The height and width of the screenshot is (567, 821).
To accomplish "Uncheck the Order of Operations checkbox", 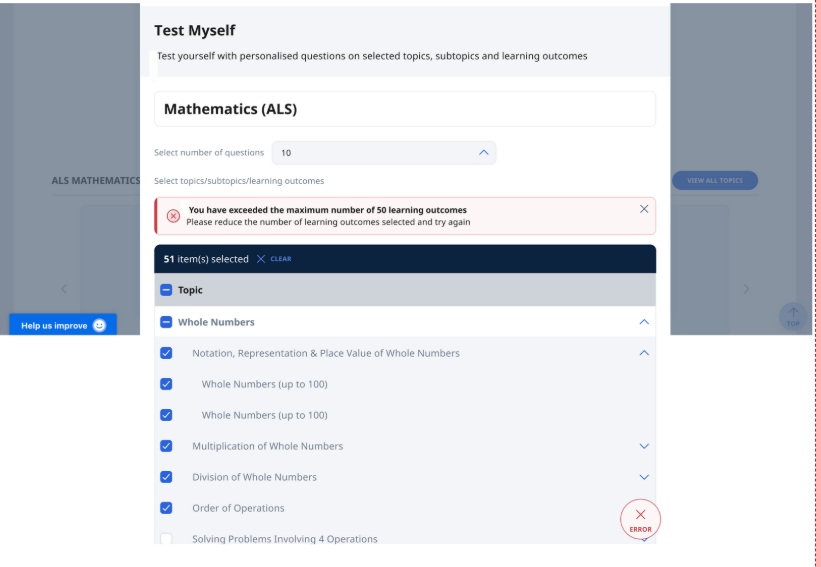I will [x=166, y=508].
